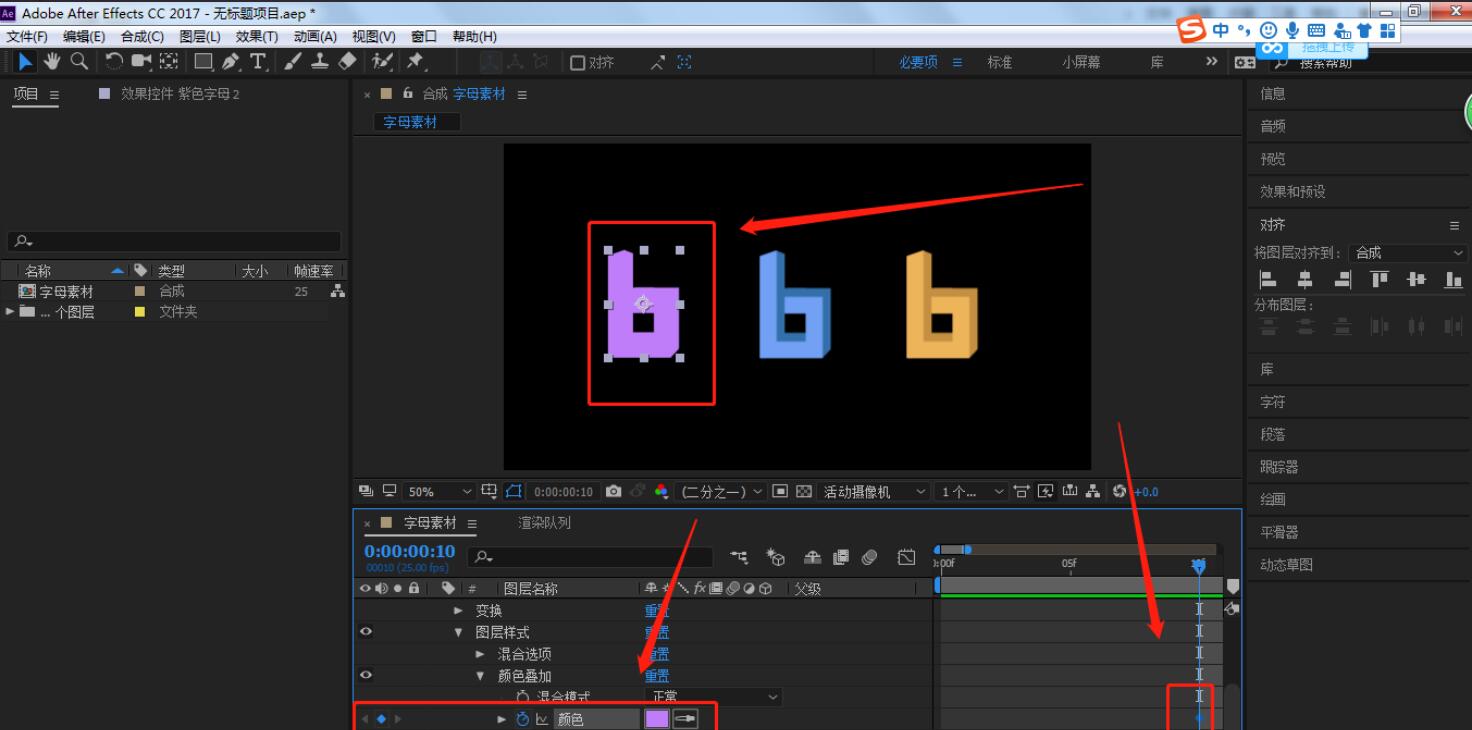Click the current time 0:00:00:10 in timeline
The image size is (1472, 730).
[409, 551]
